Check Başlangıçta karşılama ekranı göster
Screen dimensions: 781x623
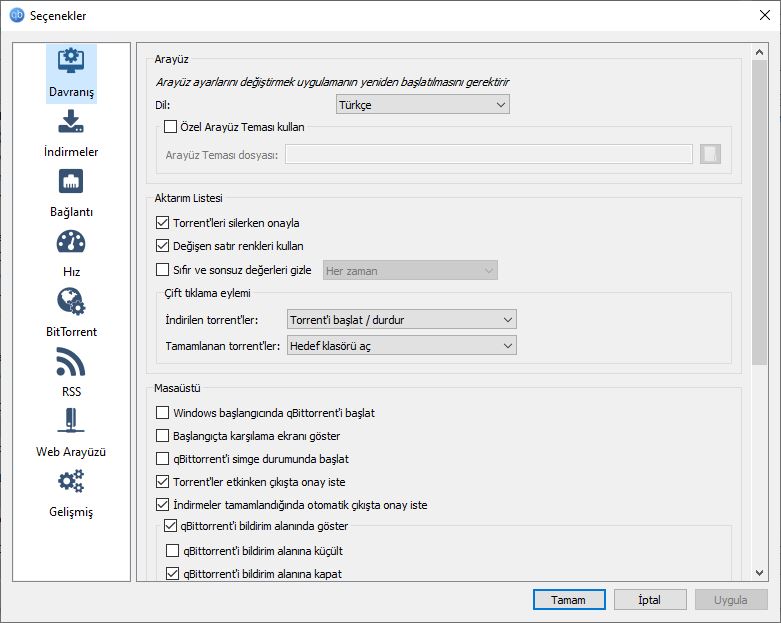click(162, 435)
